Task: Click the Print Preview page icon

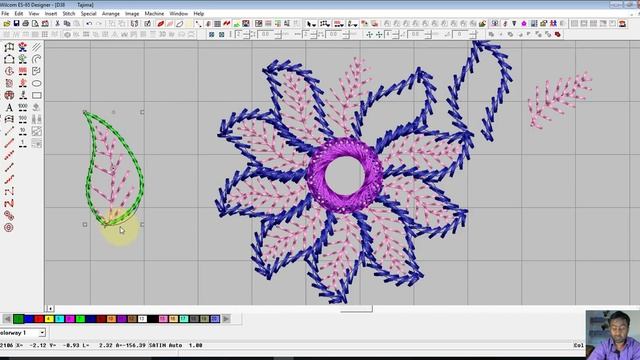Action: (35, 24)
